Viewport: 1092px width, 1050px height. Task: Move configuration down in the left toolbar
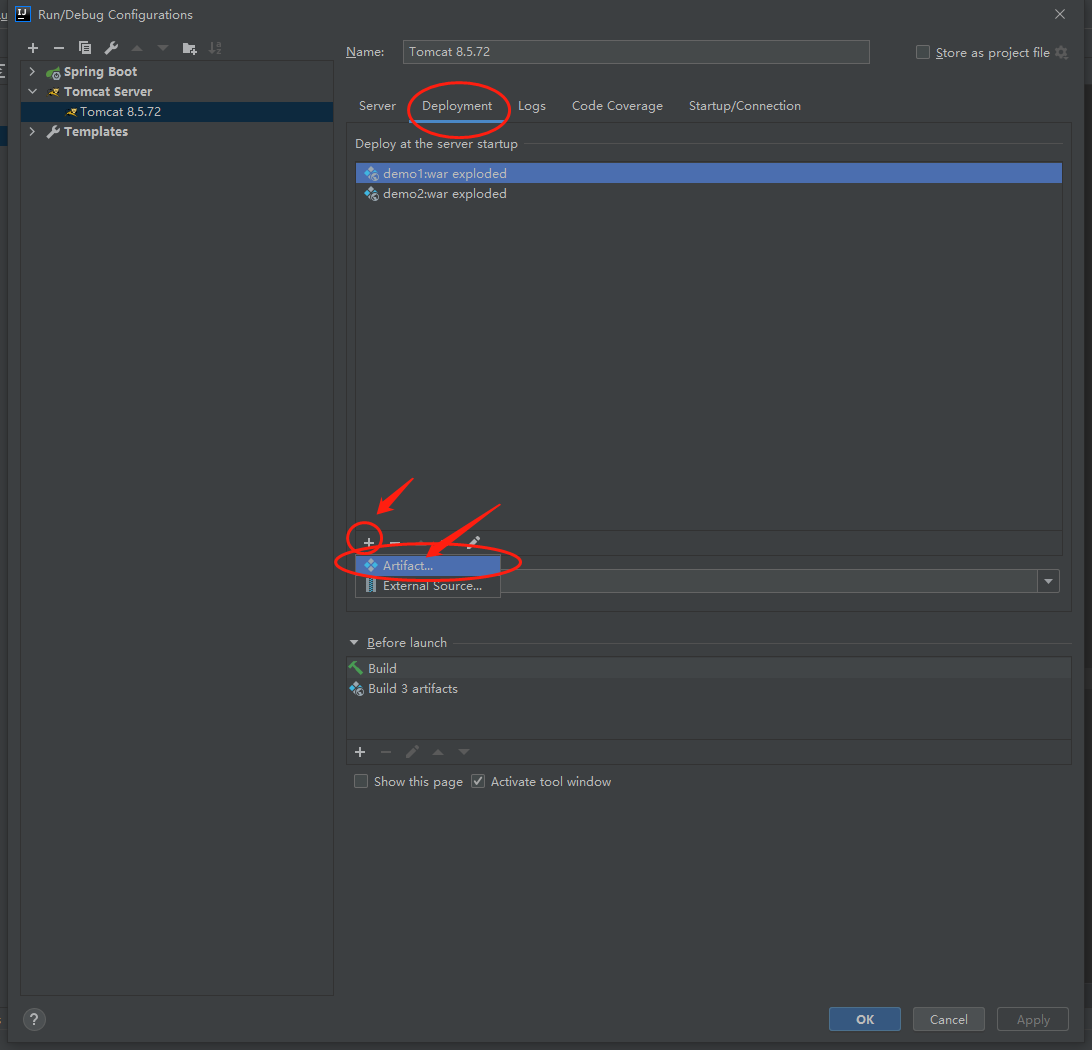163,48
